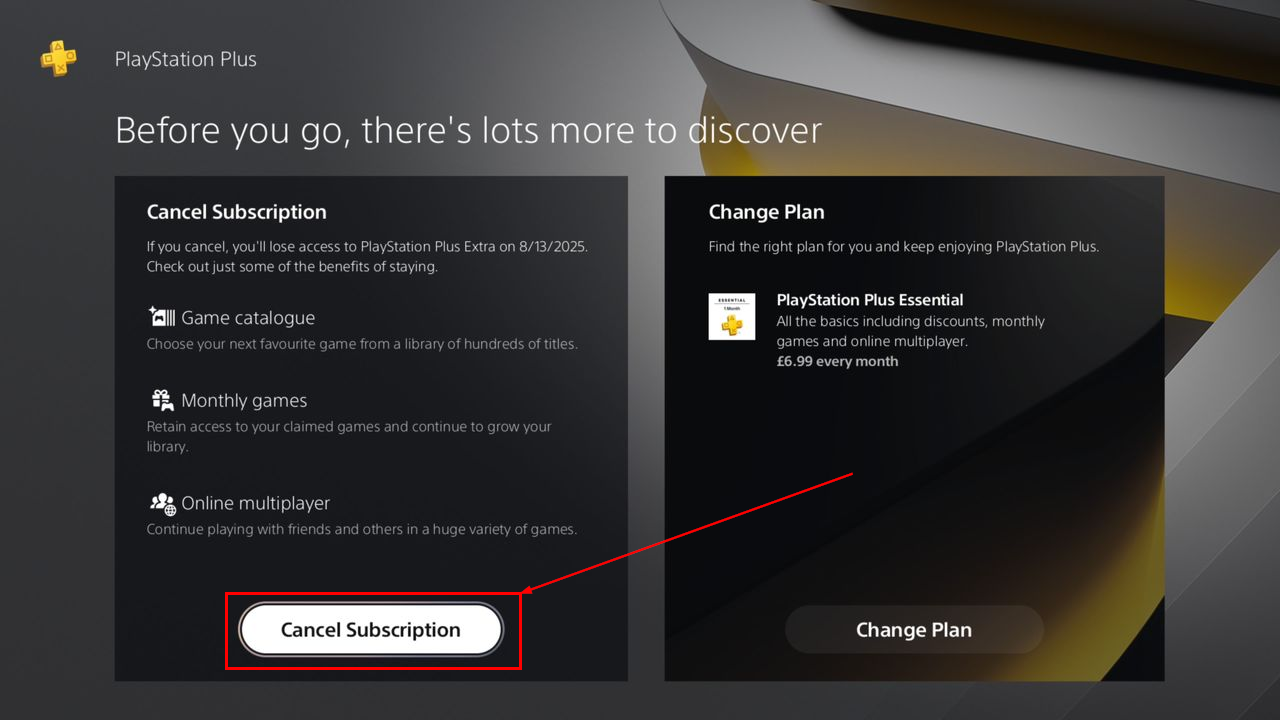Click the 'PlayStation Plus Essential' plan title

pyautogui.click(x=870, y=300)
